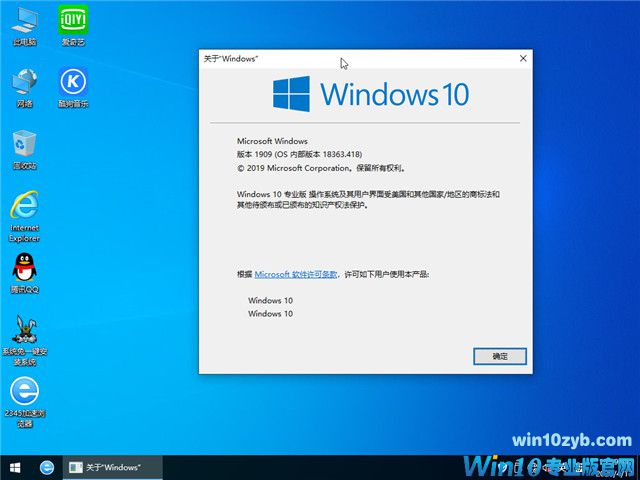This screenshot has height=480, width=640.
Task: Click the 回收站 Recycle Bin icon
Action: click(x=25, y=146)
